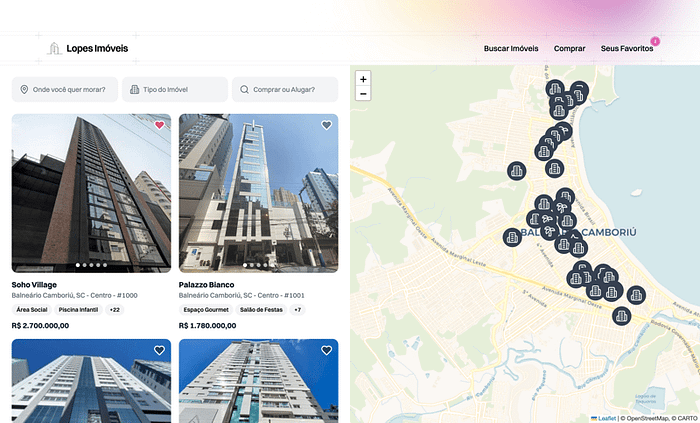Click the 'Espaço Gourmet' tag
This screenshot has width=700, height=423.
click(x=206, y=310)
